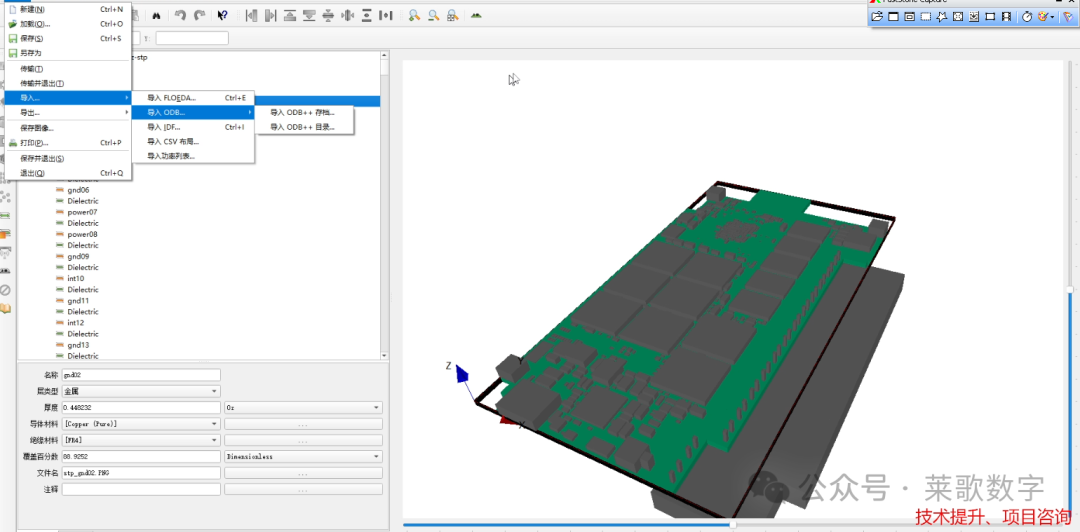
Task: Click capture scrolling window icon in FastStone
Action: (x=974, y=17)
